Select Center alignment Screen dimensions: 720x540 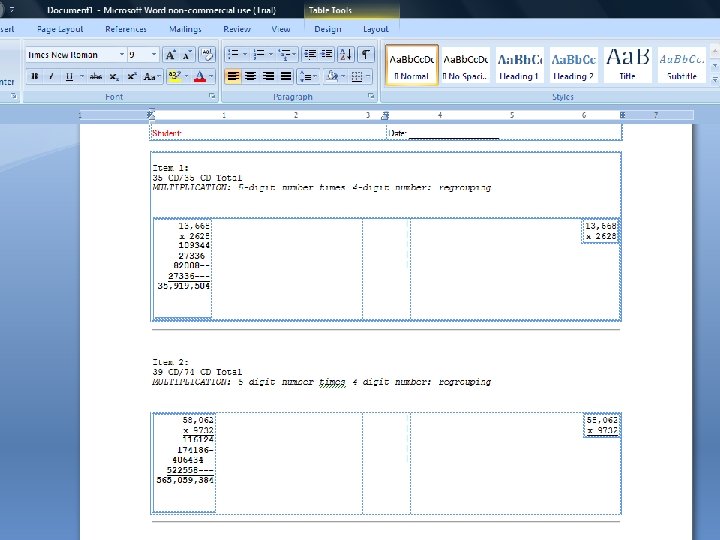tap(251, 76)
